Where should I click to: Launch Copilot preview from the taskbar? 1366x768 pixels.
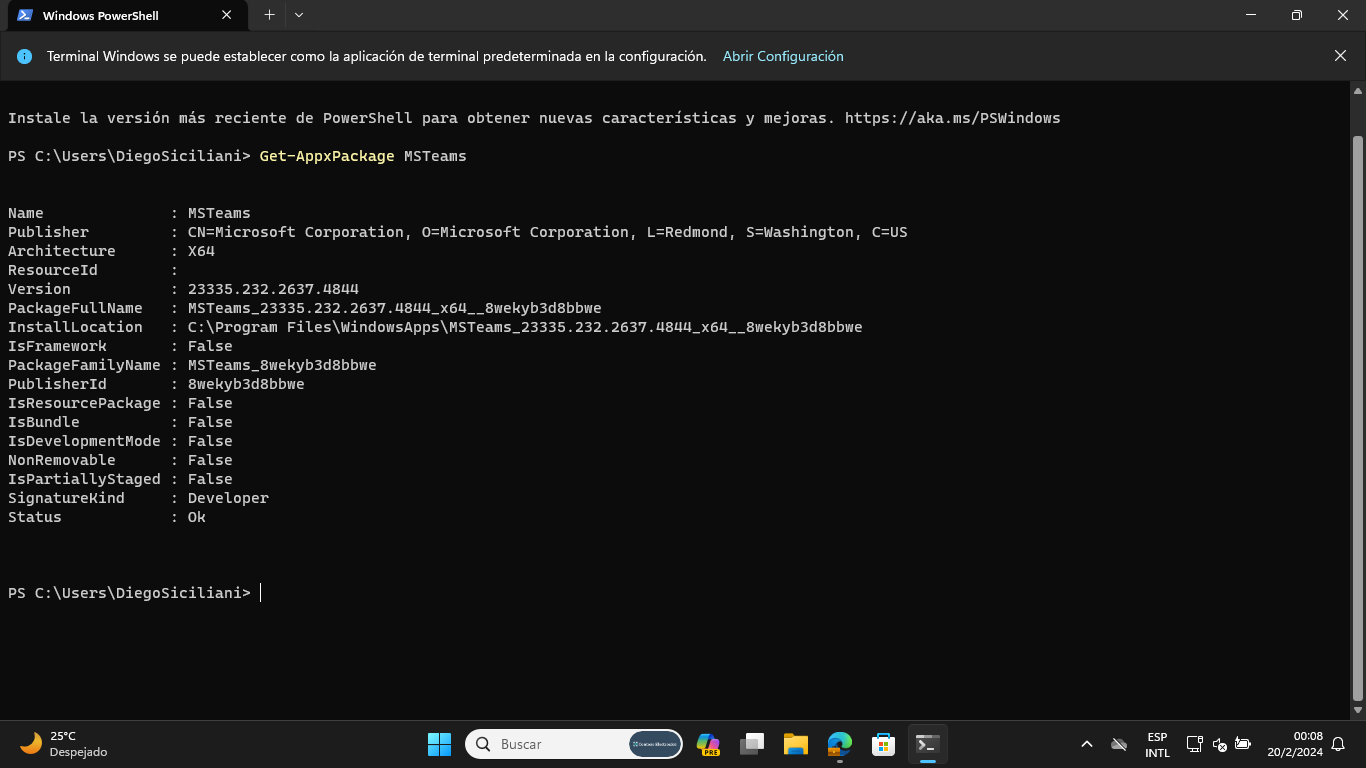pos(708,744)
